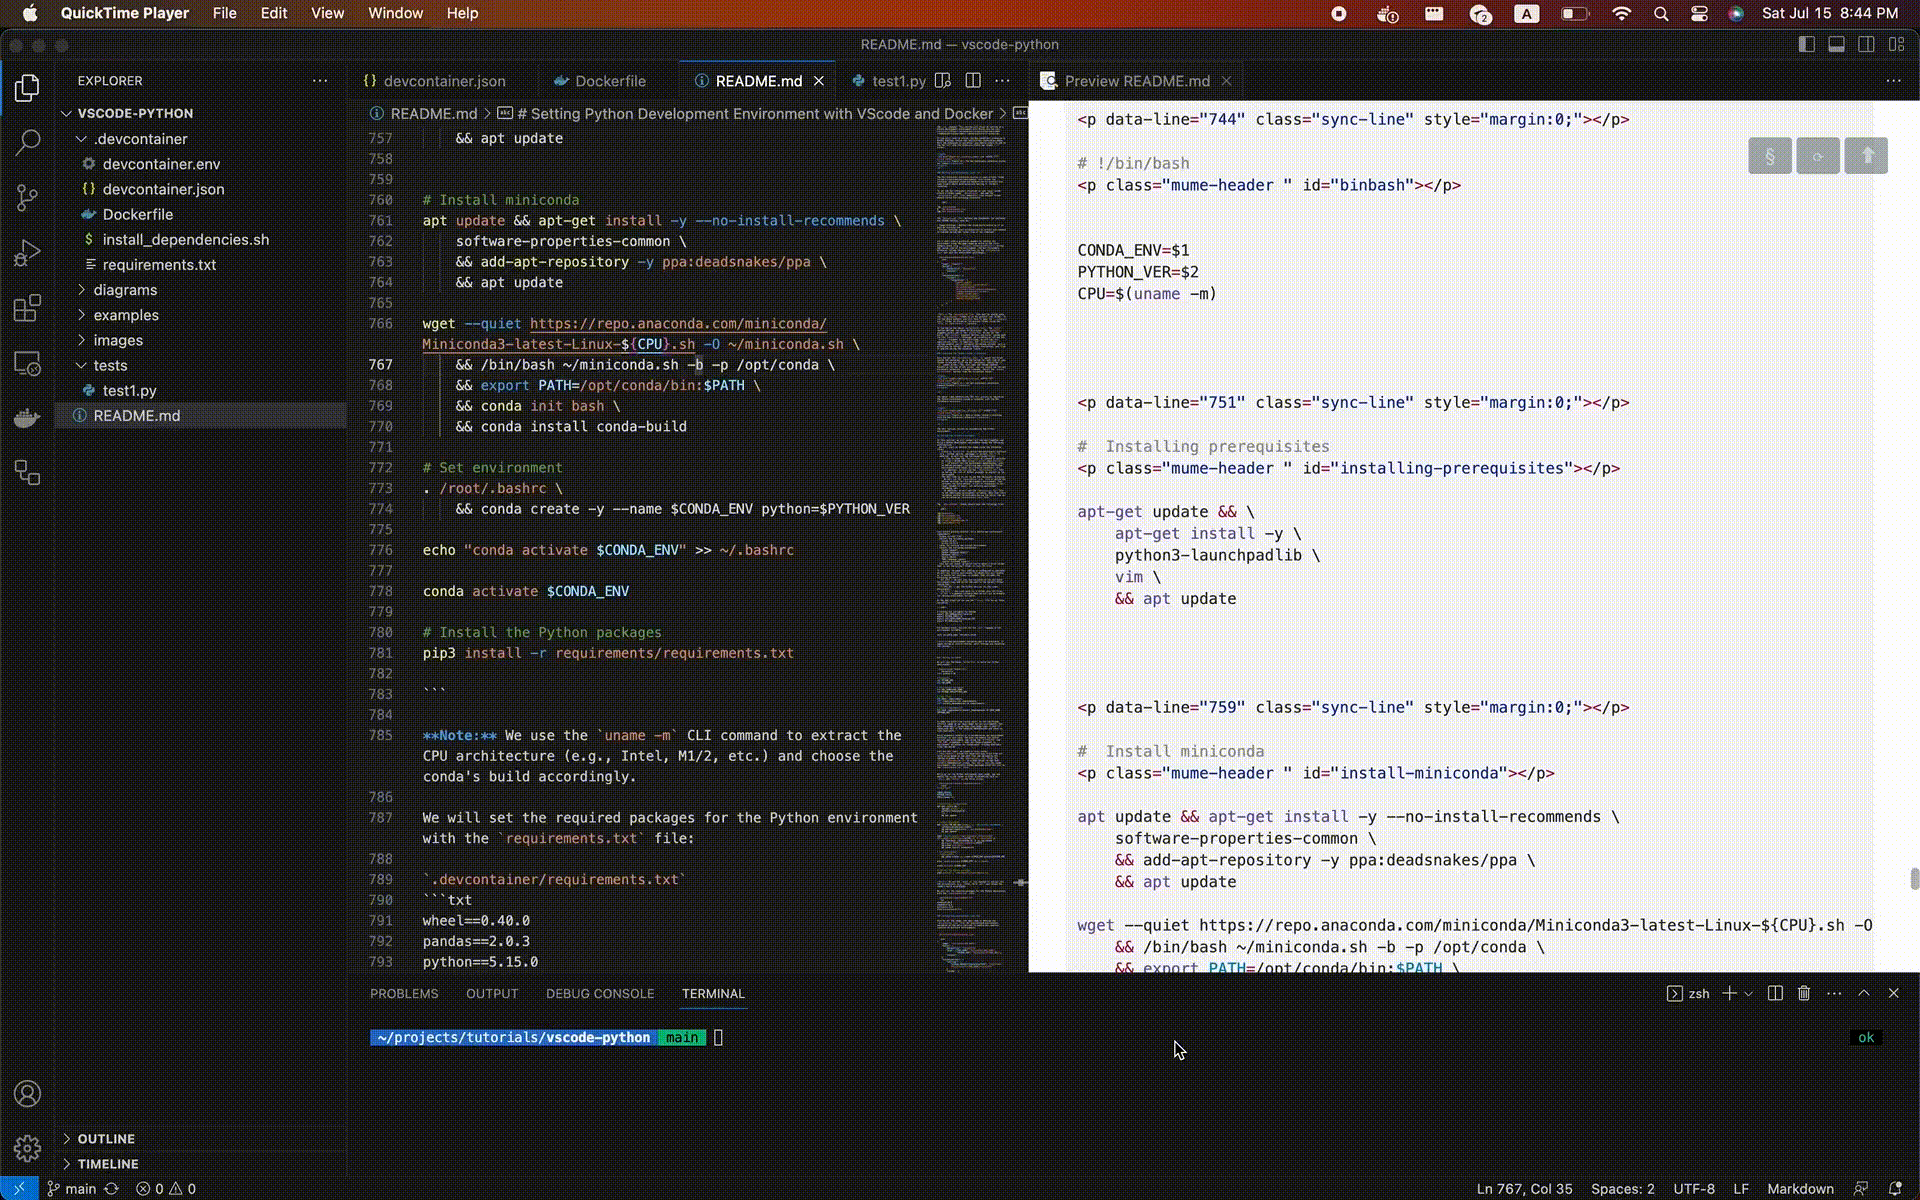1920x1200 pixels.
Task: Open the terminal launch profile dropdown
Action: coord(1749,993)
